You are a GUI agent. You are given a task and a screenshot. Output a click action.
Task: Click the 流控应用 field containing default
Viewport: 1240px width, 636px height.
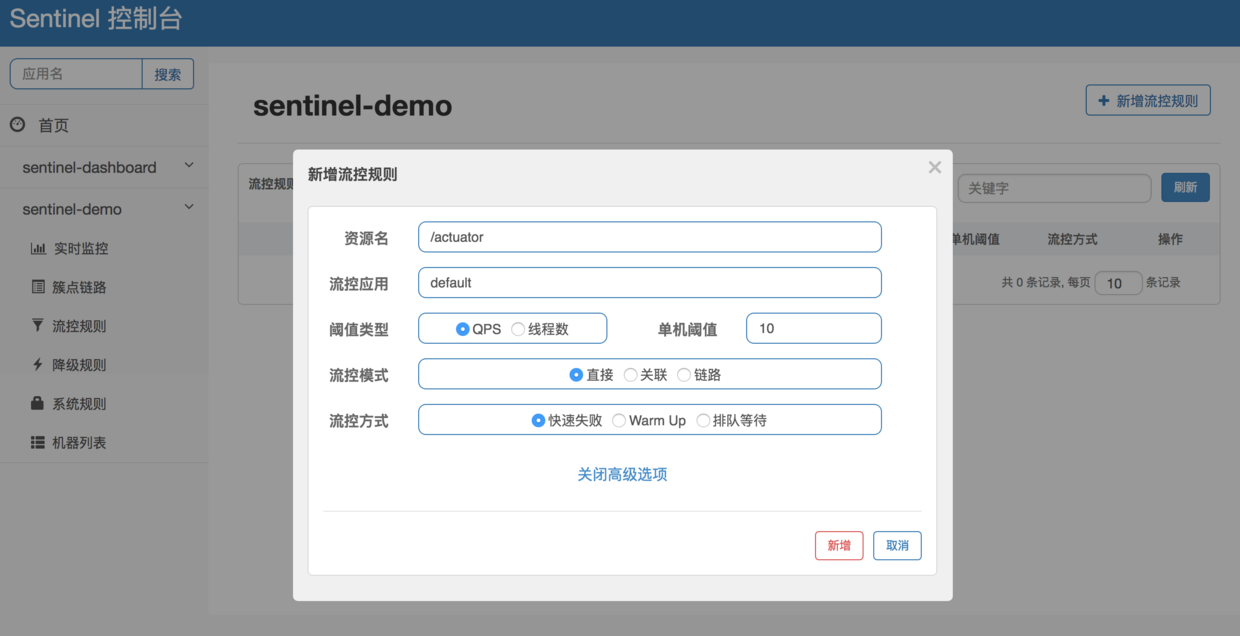[x=650, y=283]
